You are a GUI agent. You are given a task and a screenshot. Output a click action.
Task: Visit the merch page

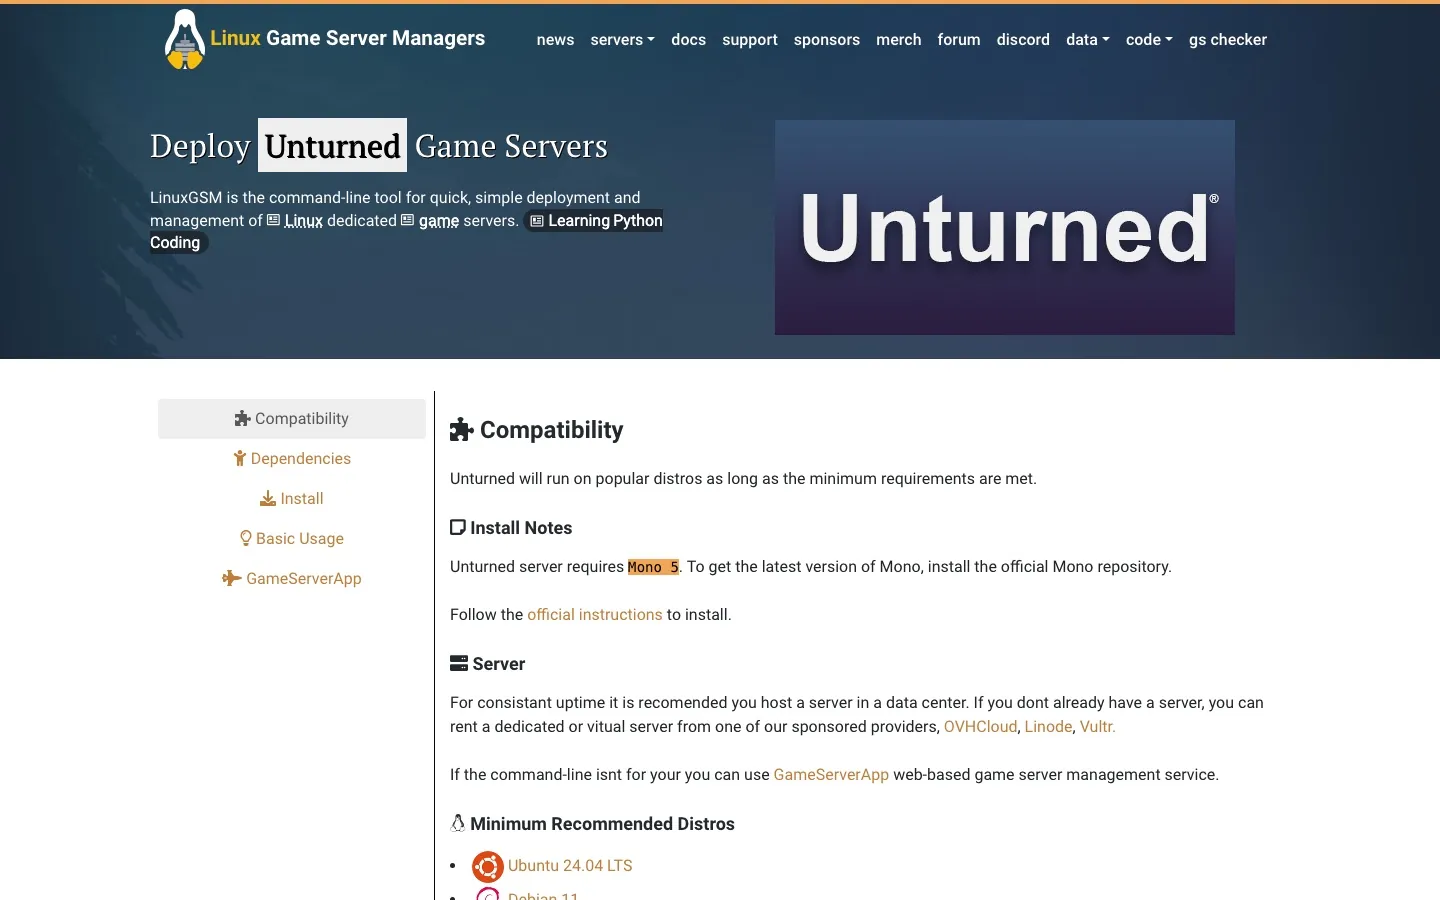899,40
